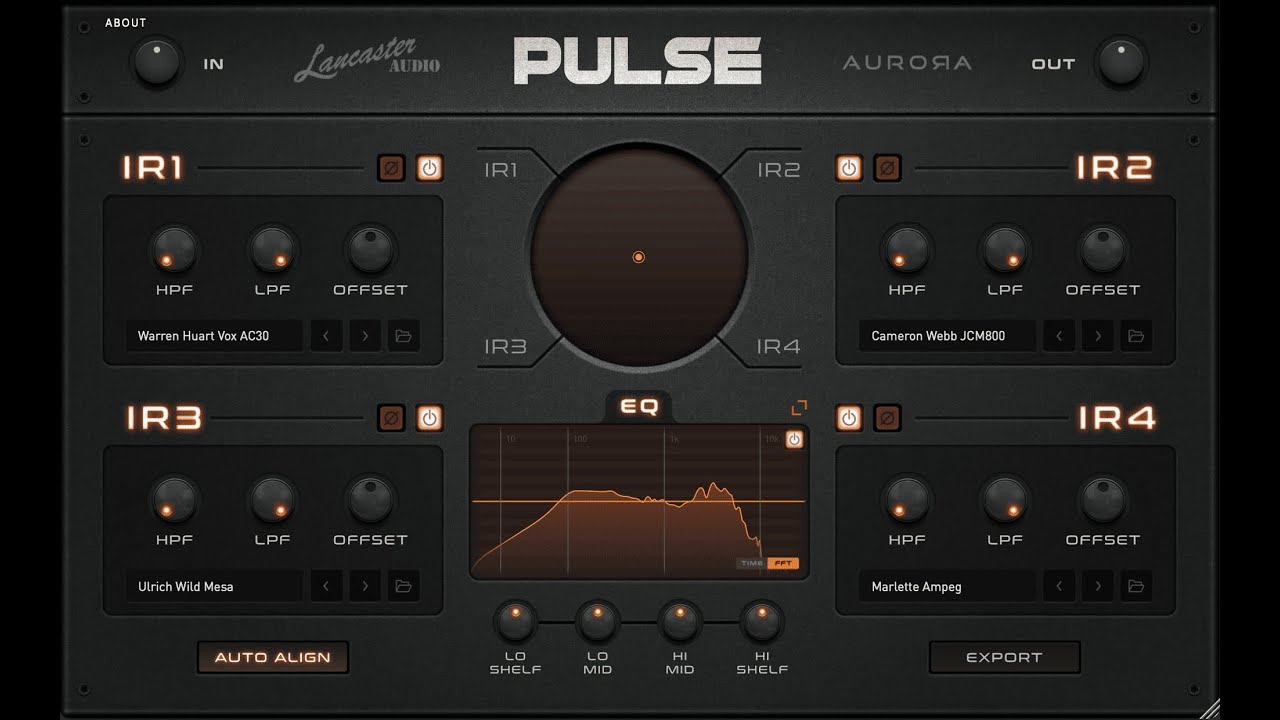
Task: Select next IR for IR2 slot
Action: click(1098, 336)
